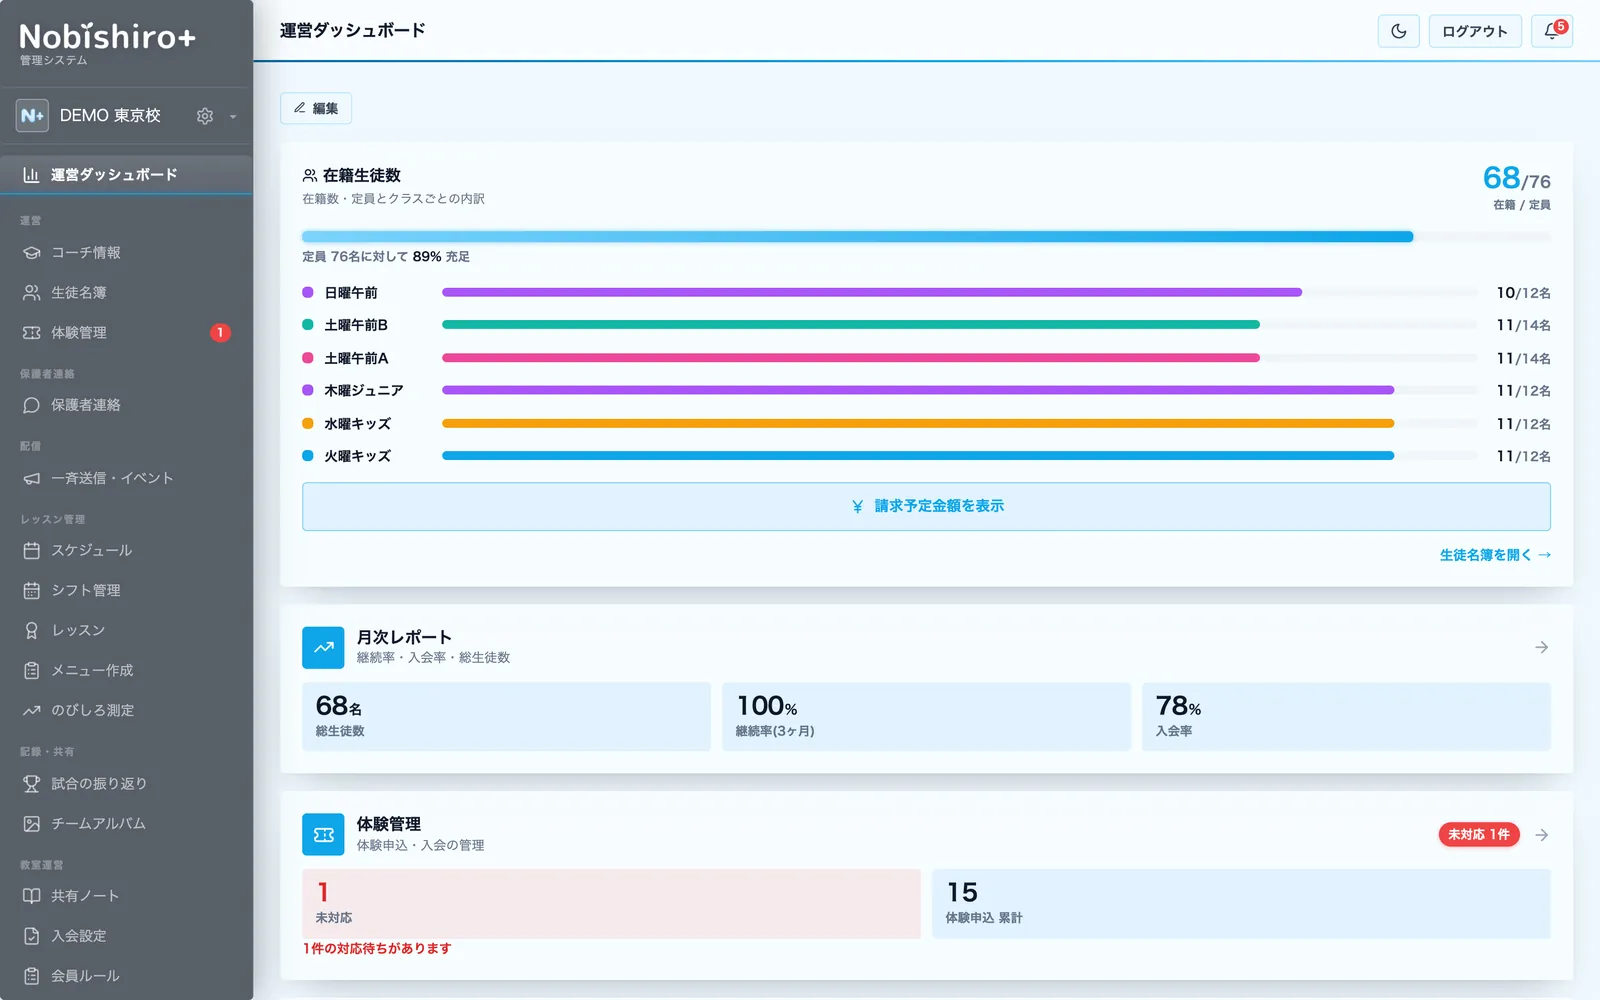Image resolution: width=1600 pixels, height=1000 pixels.
Task: Click the シフト管理 calendar icon
Action: [32, 590]
